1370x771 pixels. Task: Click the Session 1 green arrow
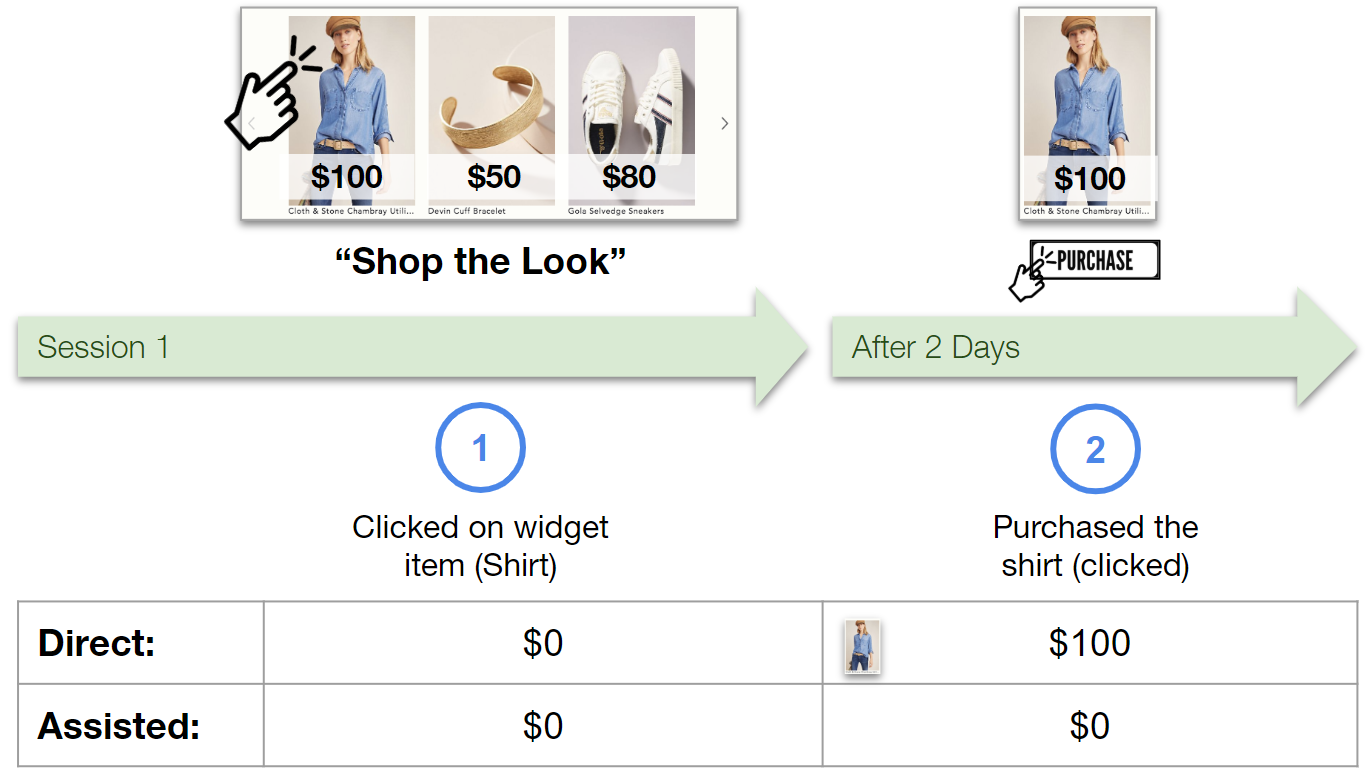(x=412, y=347)
